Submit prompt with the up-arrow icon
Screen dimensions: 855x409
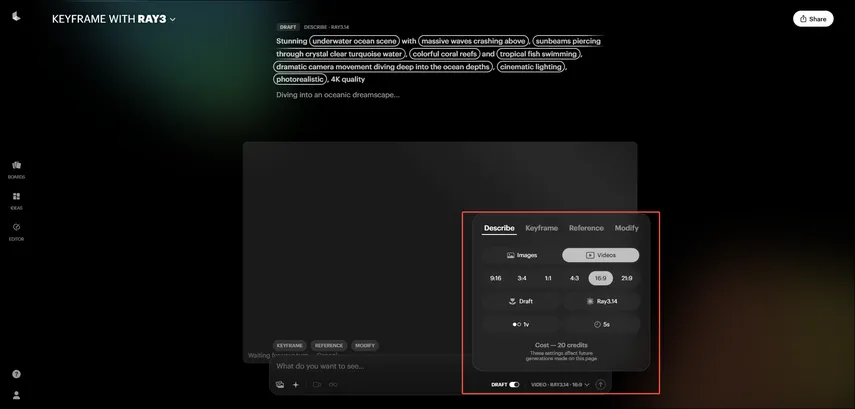pos(600,384)
